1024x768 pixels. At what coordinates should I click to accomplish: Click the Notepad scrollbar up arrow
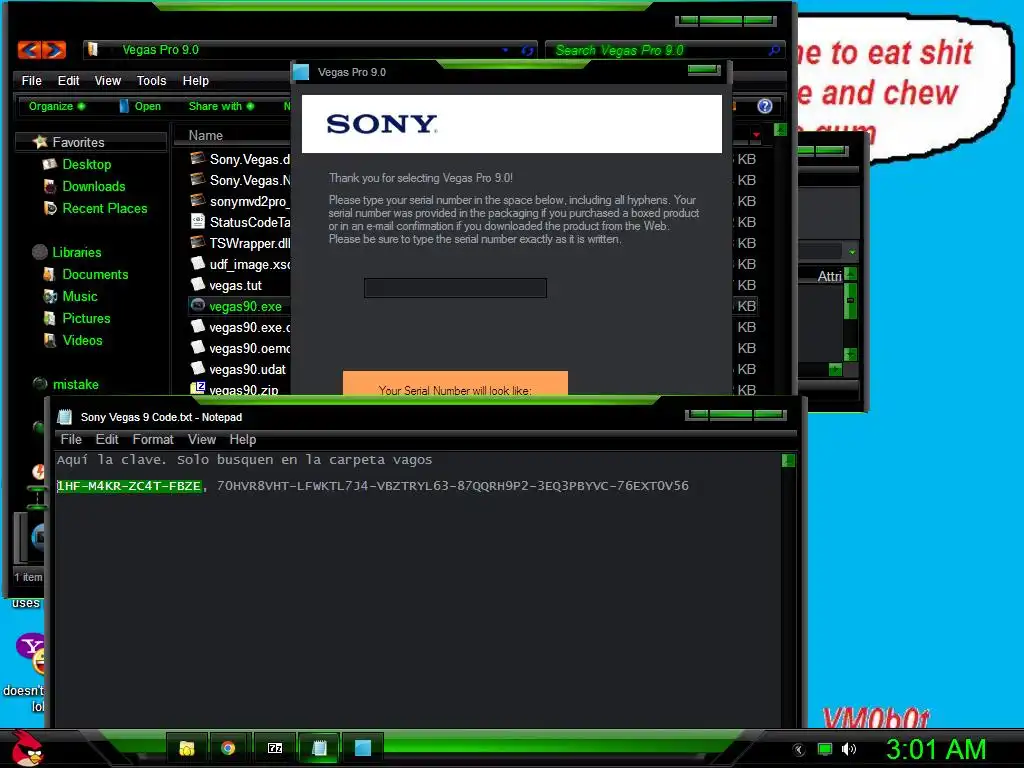click(788, 460)
